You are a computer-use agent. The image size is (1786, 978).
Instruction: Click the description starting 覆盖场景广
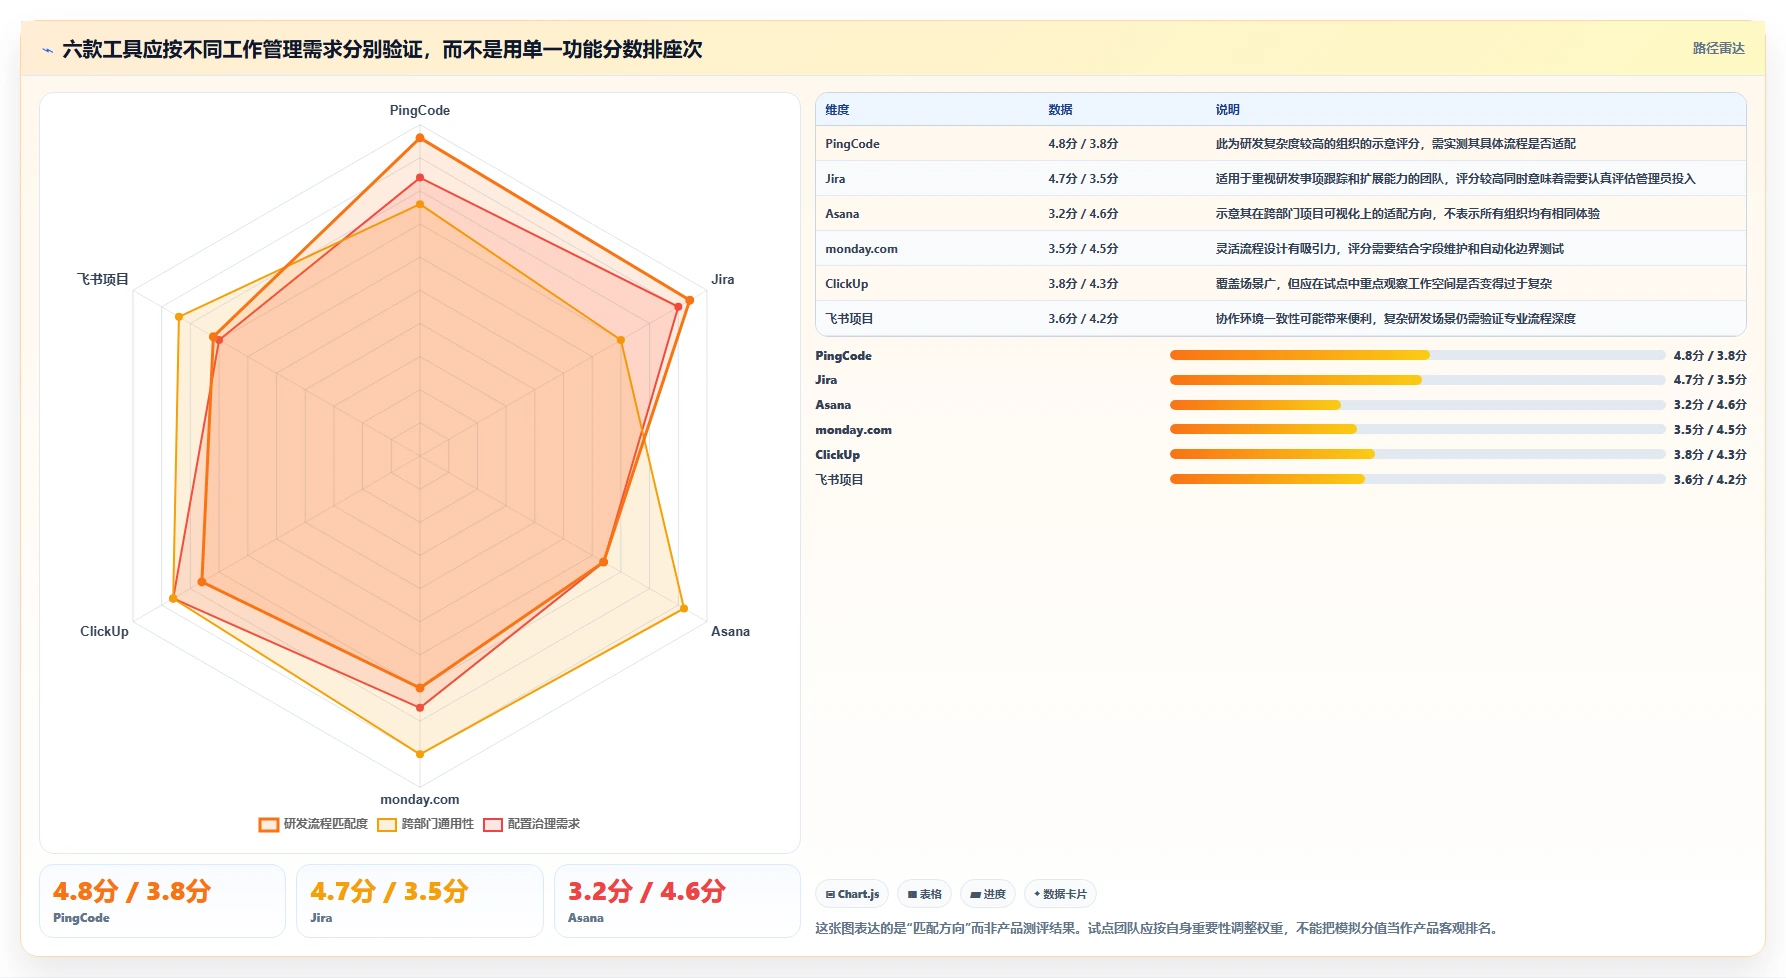coord(1383,284)
